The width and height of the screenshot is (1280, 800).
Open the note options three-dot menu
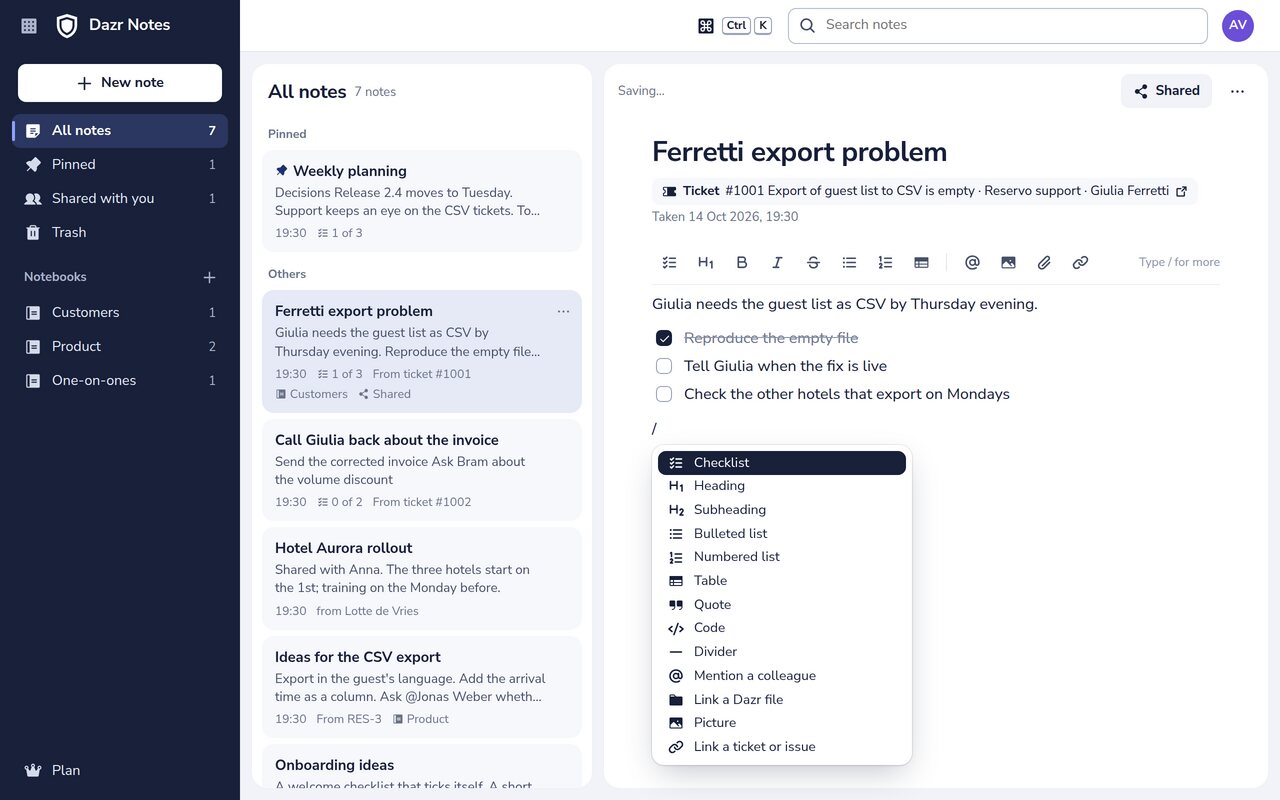point(1238,91)
